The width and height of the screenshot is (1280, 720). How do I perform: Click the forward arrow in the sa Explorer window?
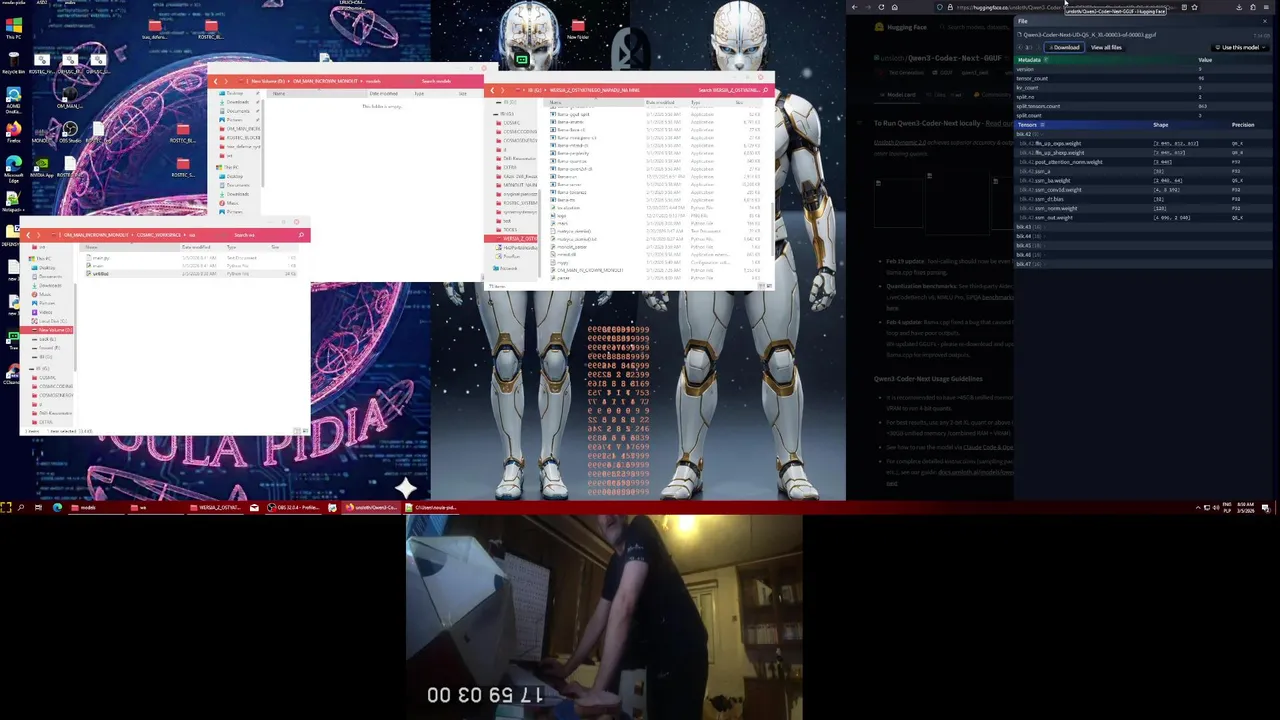[x=38, y=235]
